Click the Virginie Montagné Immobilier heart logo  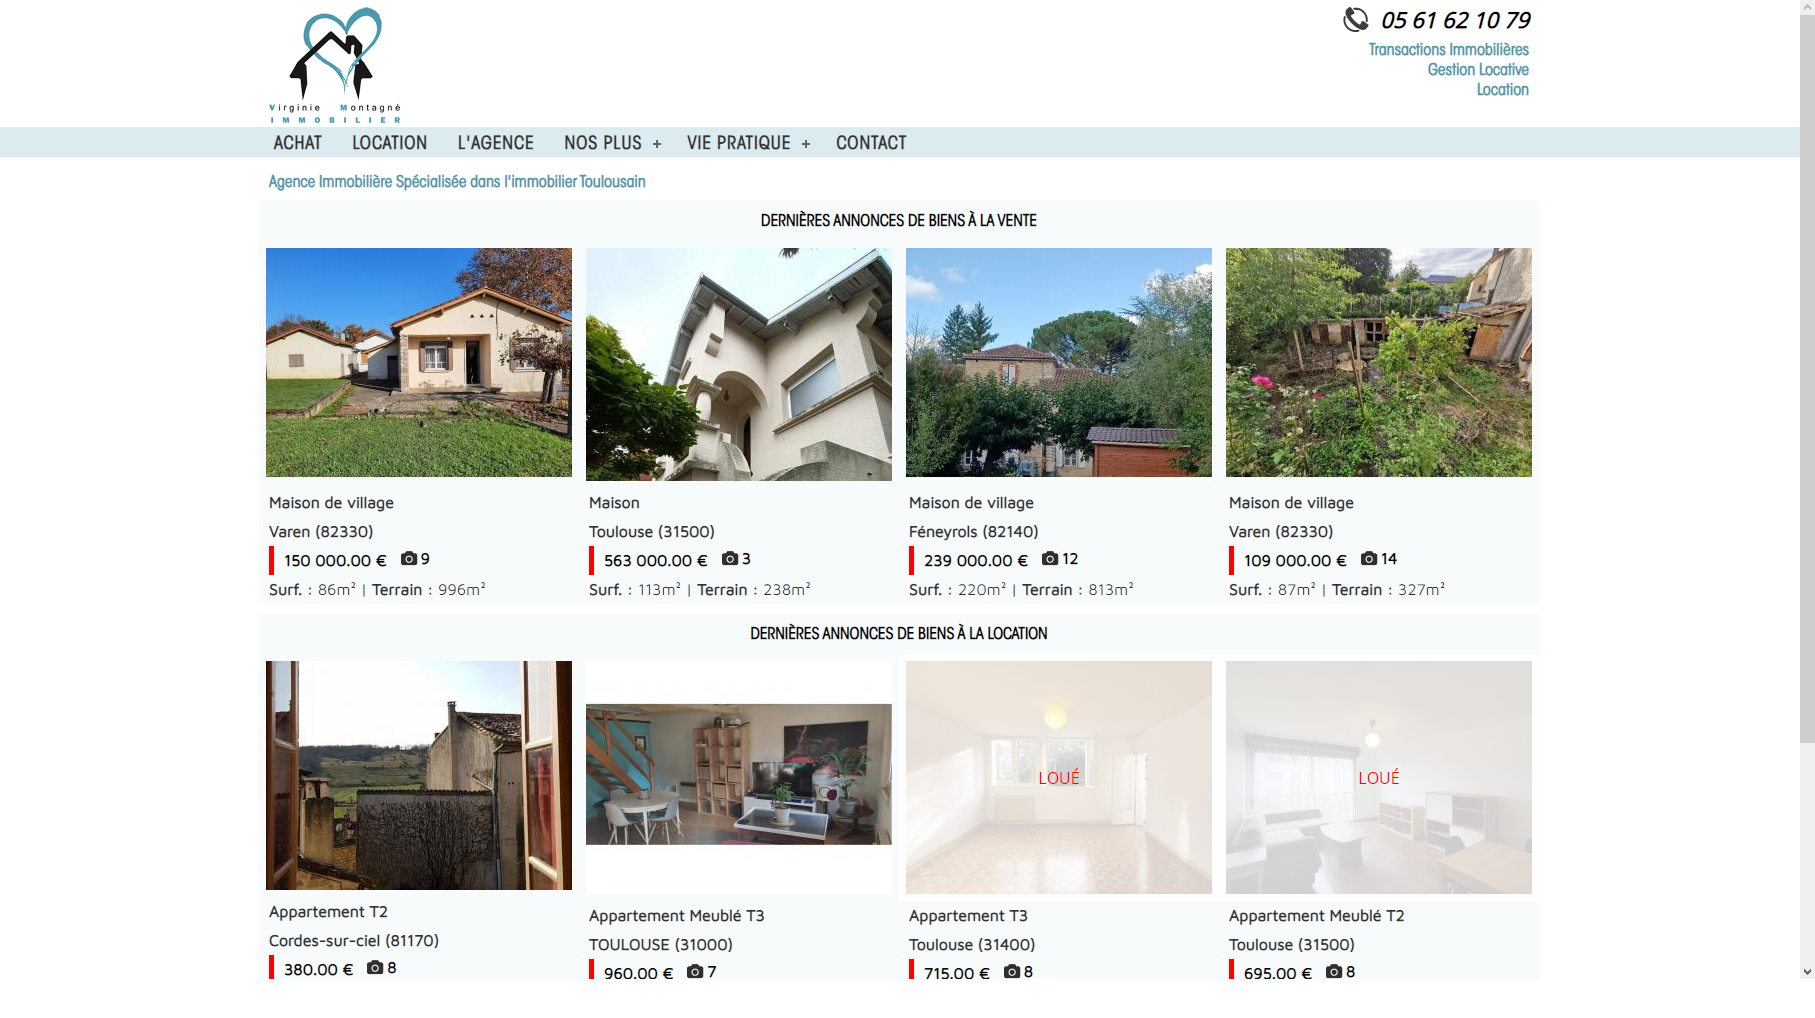(x=336, y=55)
